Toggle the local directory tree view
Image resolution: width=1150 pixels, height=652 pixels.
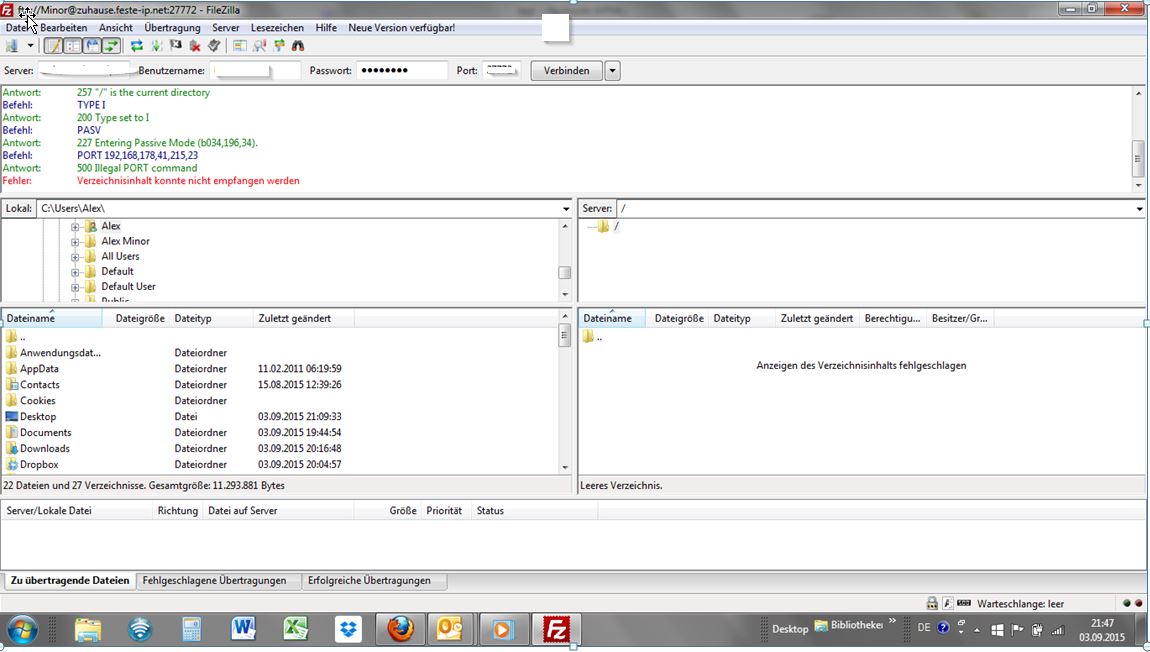coord(73,46)
